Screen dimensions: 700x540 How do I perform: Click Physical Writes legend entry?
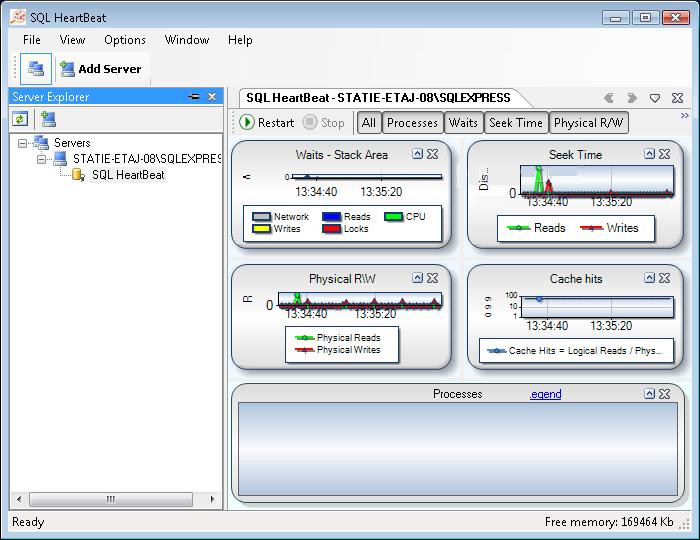point(338,350)
